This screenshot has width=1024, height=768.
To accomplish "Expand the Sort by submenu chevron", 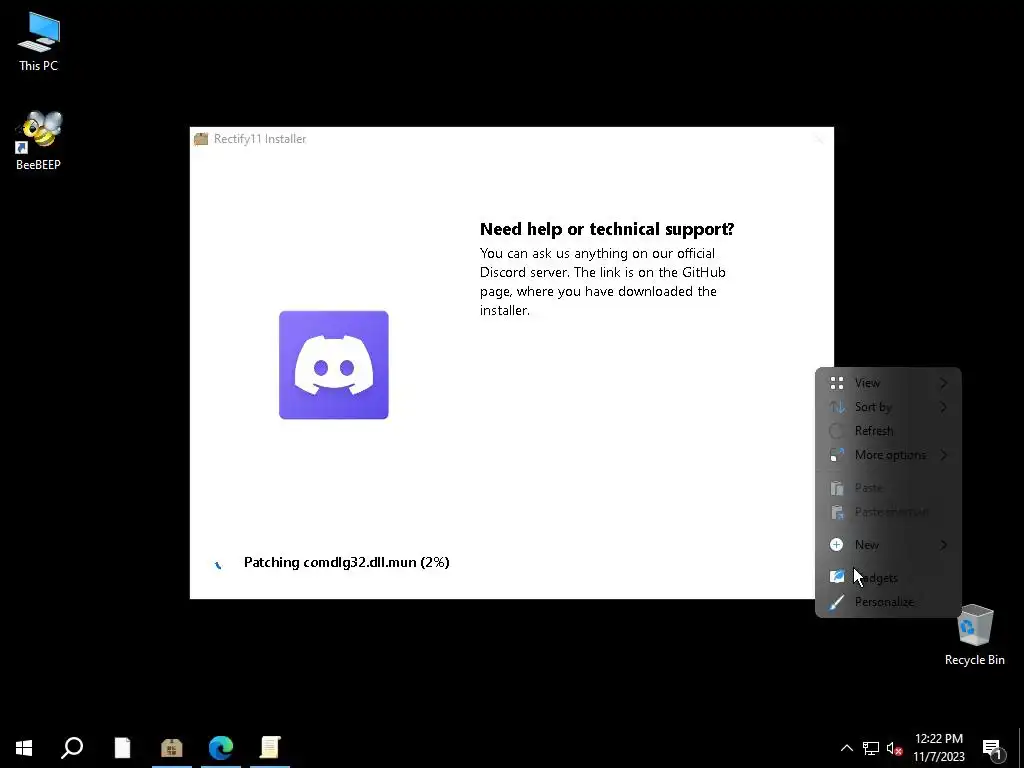I will coord(944,407).
